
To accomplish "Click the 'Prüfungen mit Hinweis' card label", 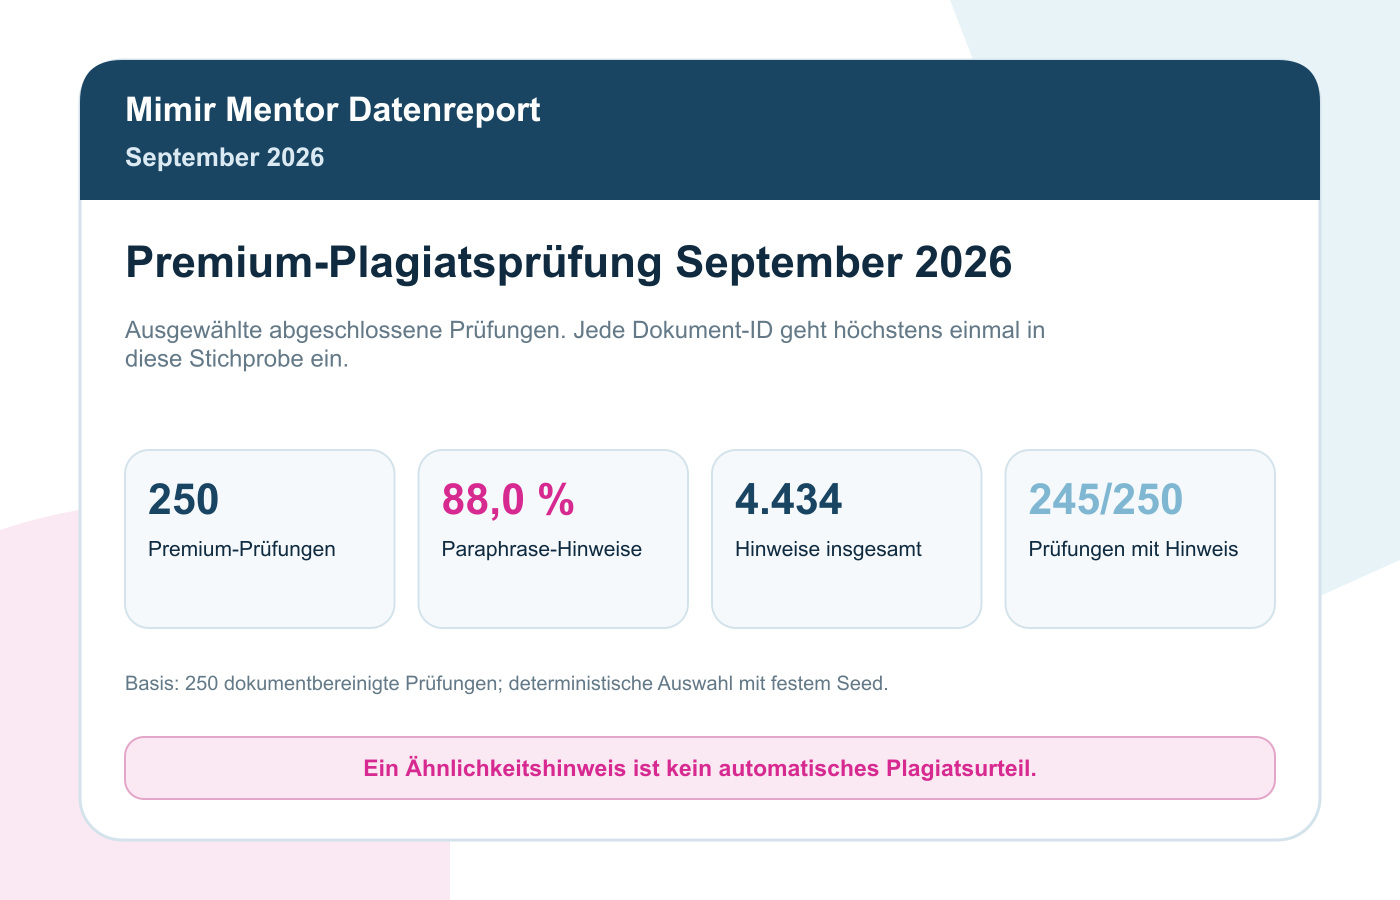I will click(1133, 549).
